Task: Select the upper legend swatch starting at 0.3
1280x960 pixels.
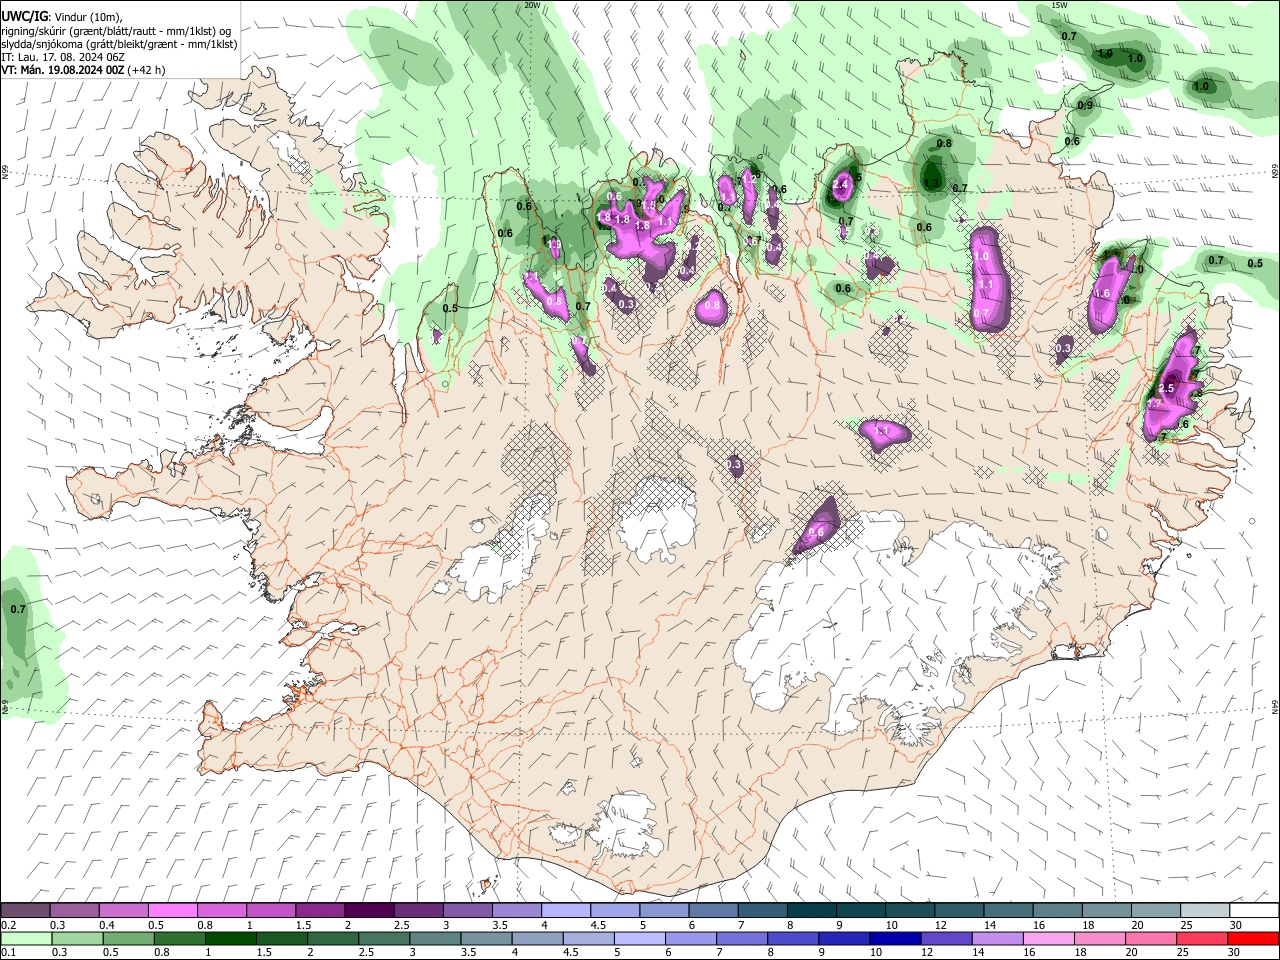Action: pos(74,911)
